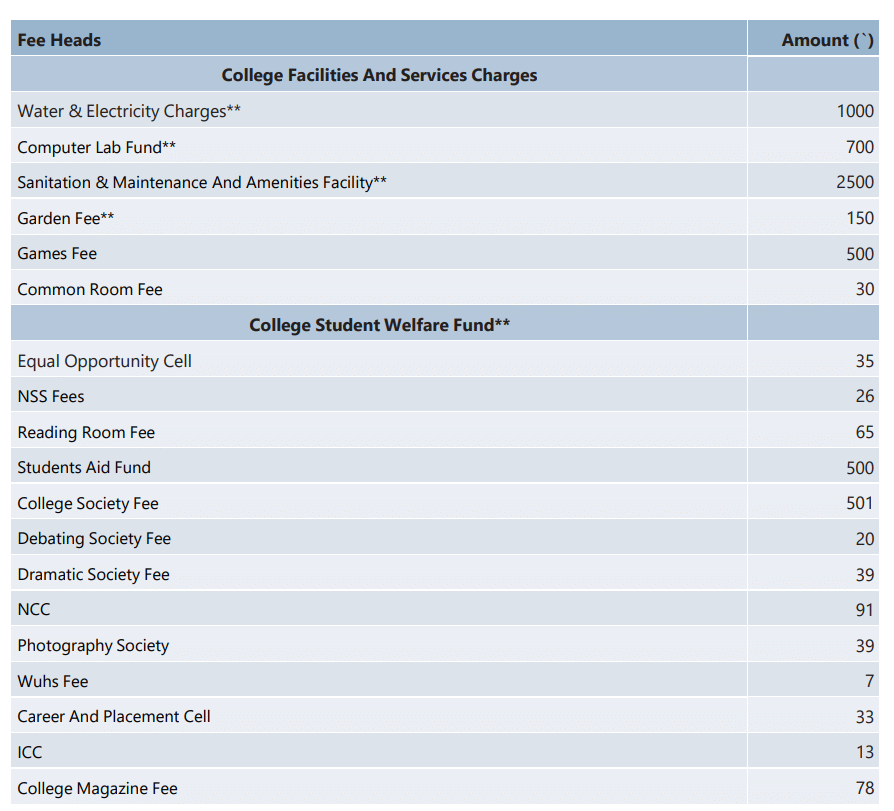Click the Water & Electricity Charges row label
894x811 pixels.
coord(129,111)
